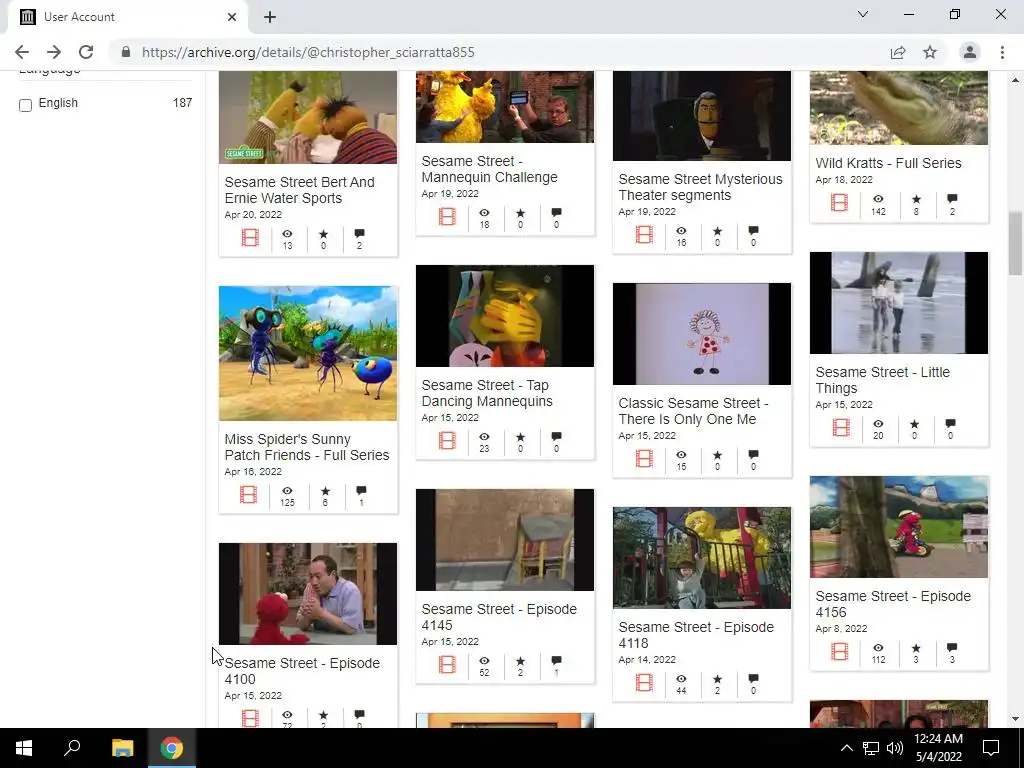Screen dimensions: 1024x768
Task: Click the There Is Only One Me thumbnail
Action: coord(702,334)
